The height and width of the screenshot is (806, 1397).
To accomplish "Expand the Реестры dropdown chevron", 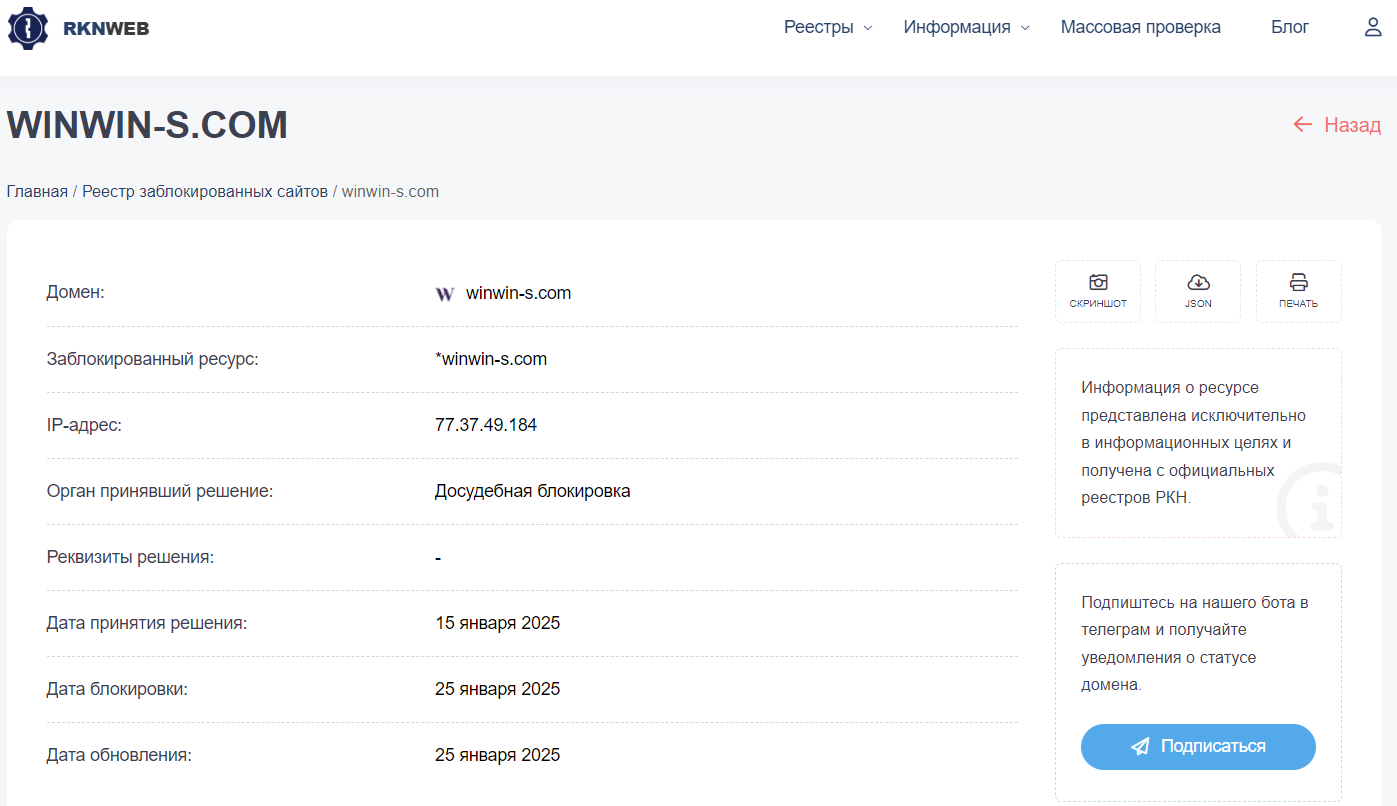I will pos(868,28).
